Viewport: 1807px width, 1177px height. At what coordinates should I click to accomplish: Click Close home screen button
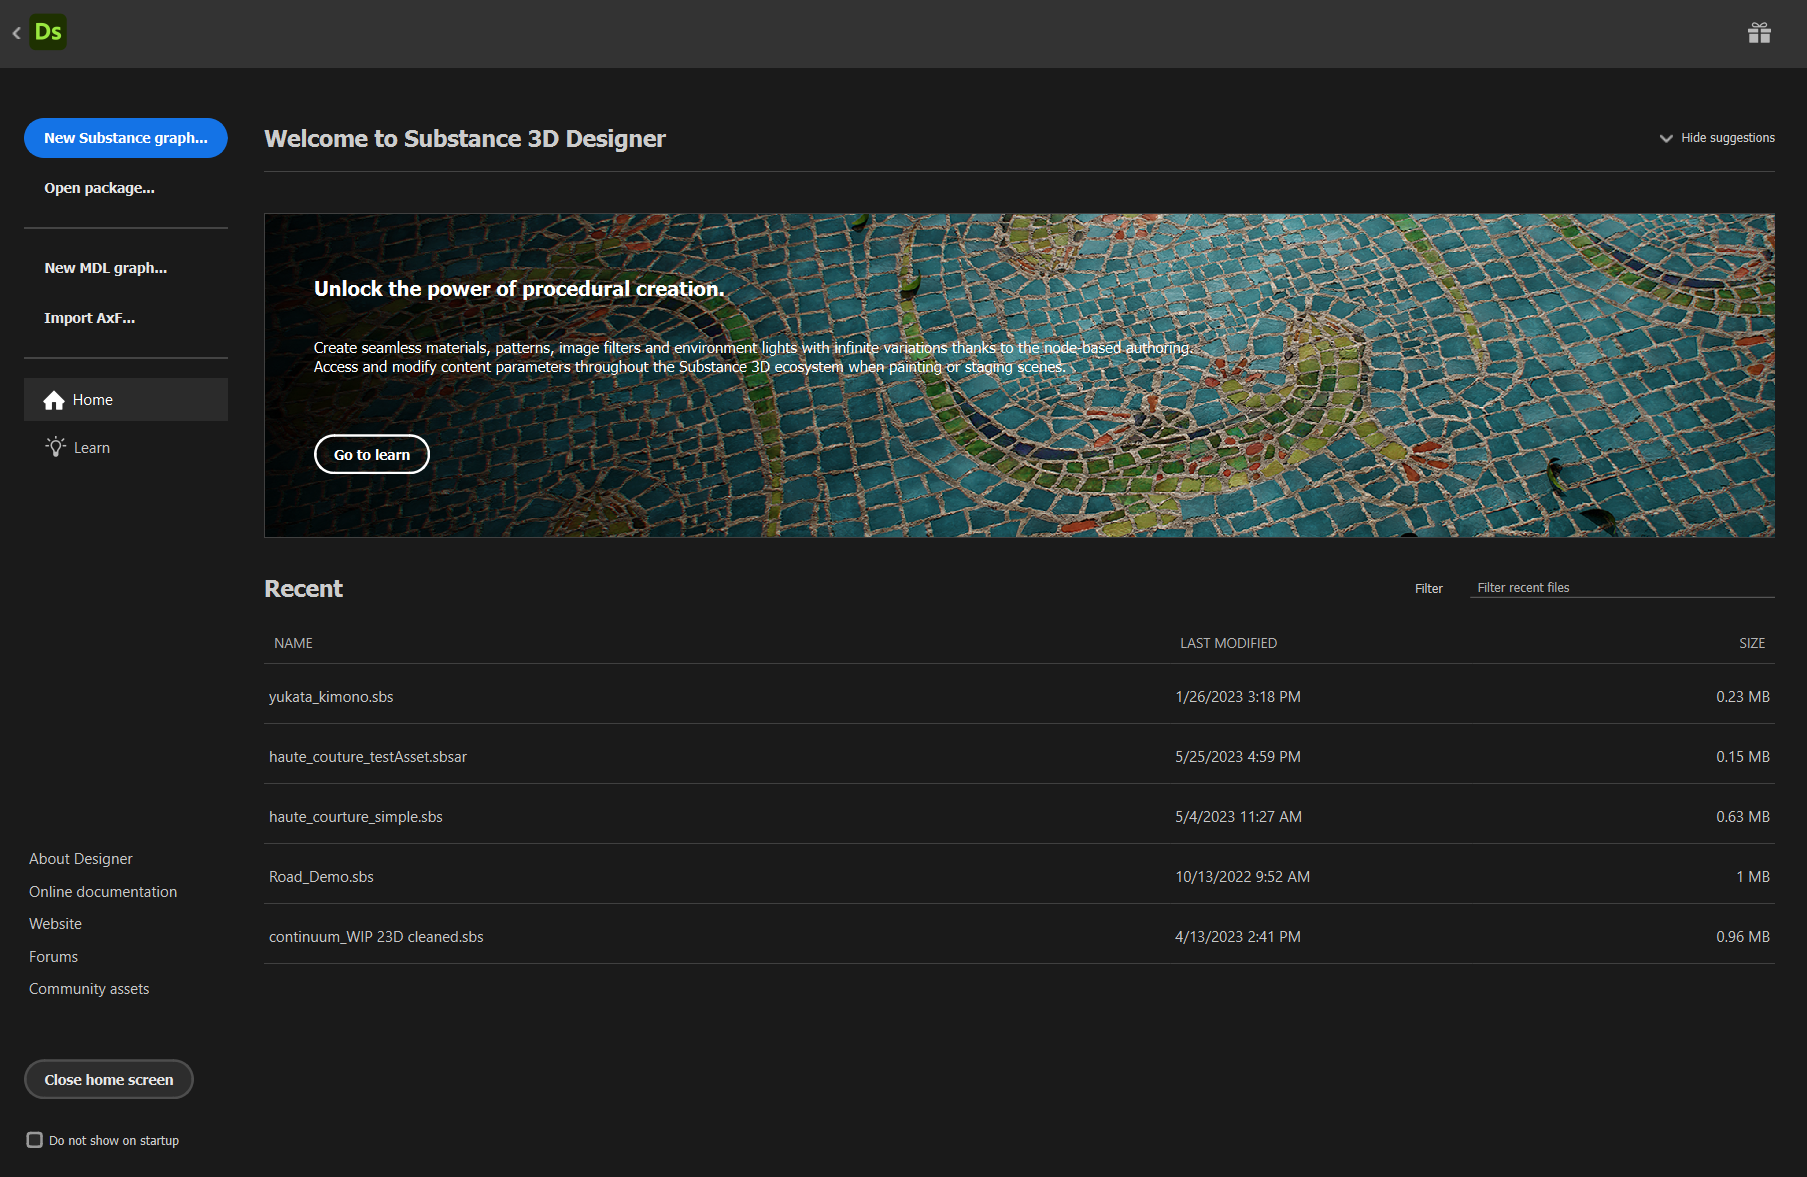click(109, 1079)
